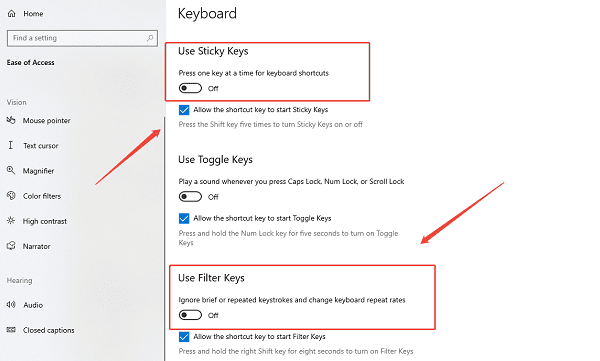Click the Hearing section label

coord(20,281)
